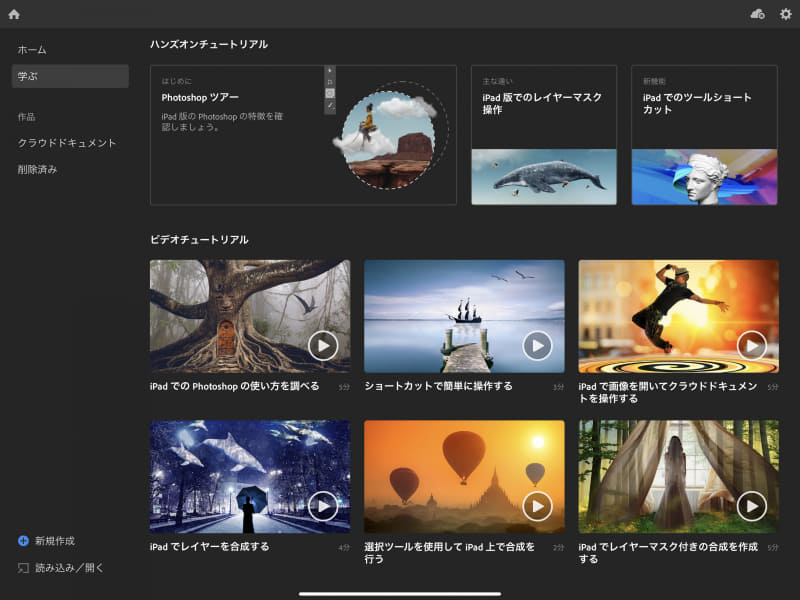Go to home via house icon
The height and width of the screenshot is (600, 800).
click(x=14, y=14)
